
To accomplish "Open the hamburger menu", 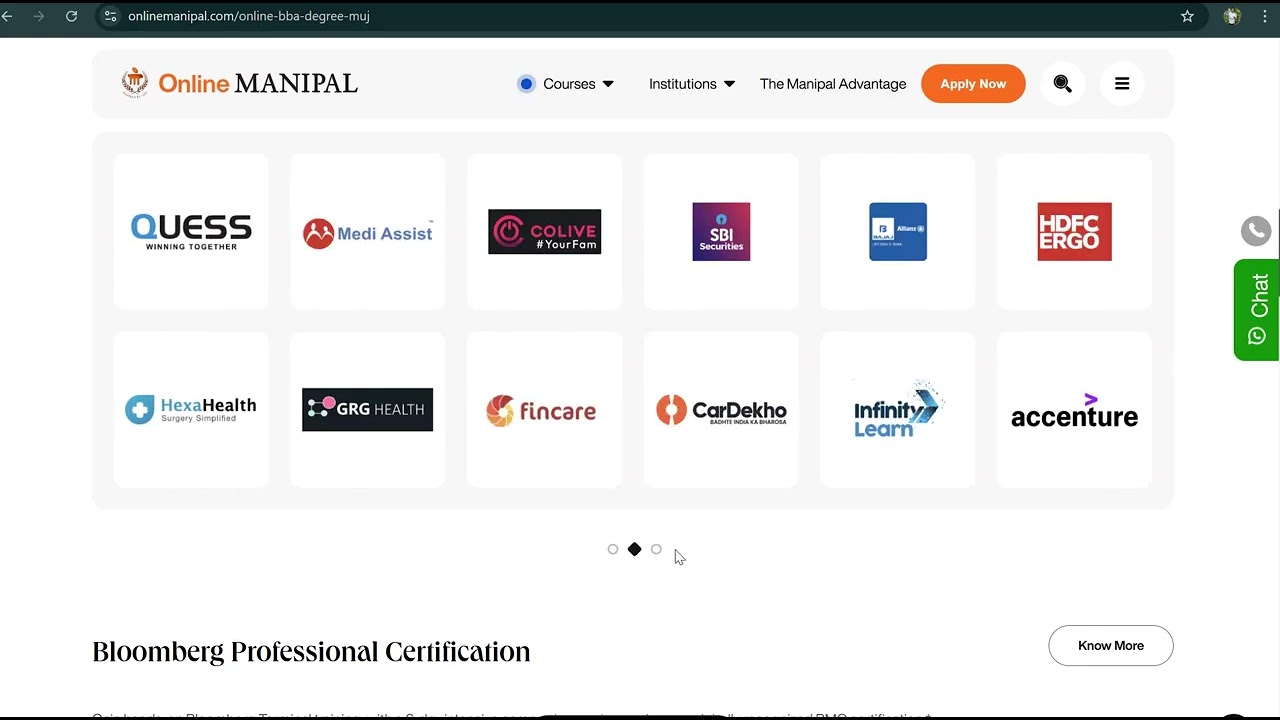I will [x=1122, y=84].
